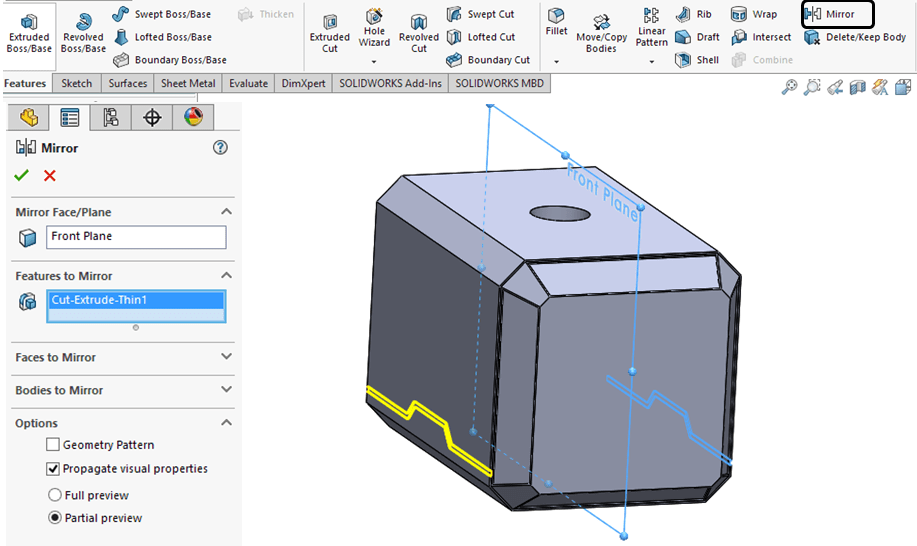
Task: Open the DisplayManager appearance tab icon
Action: 193,118
